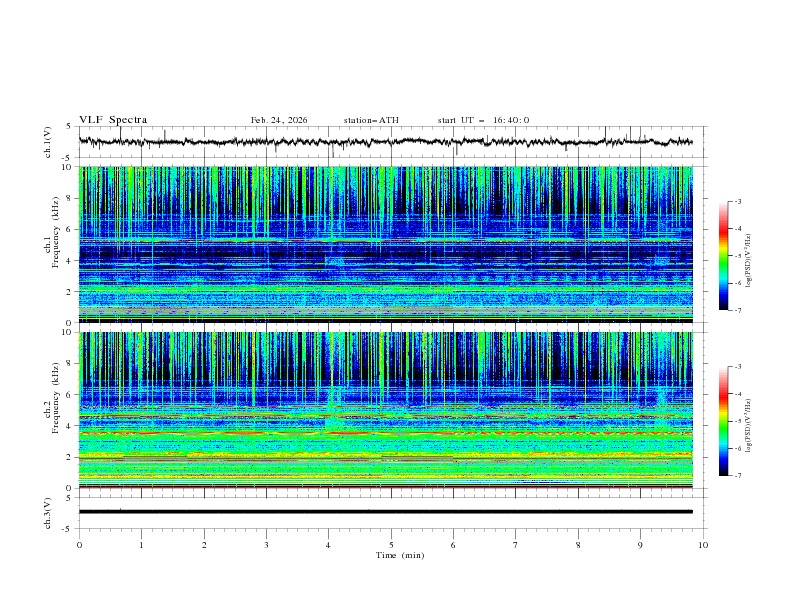Click the 5 minute tick on the time axis
The image size is (792, 612).
click(x=391, y=545)
